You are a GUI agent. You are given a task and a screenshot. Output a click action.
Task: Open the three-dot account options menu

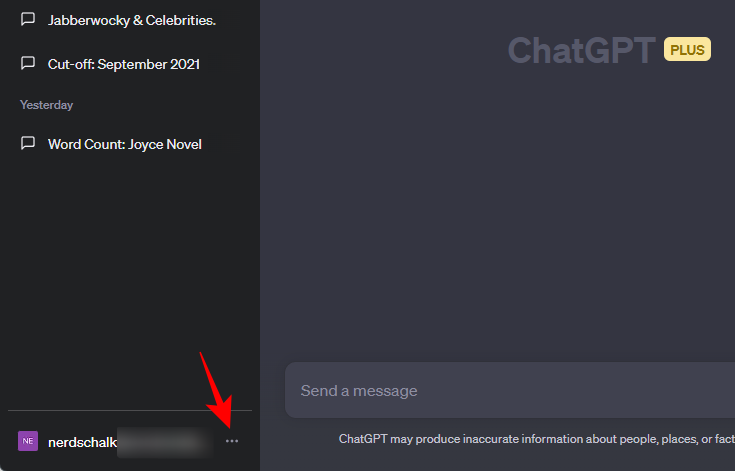point(232,441)
